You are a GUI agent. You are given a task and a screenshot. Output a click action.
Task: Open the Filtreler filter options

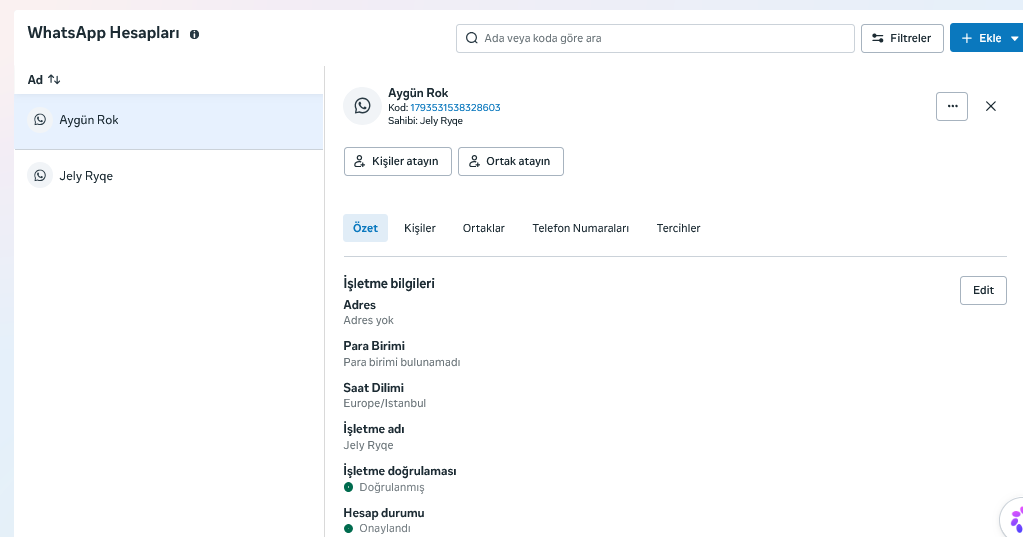tap(902, 39)
